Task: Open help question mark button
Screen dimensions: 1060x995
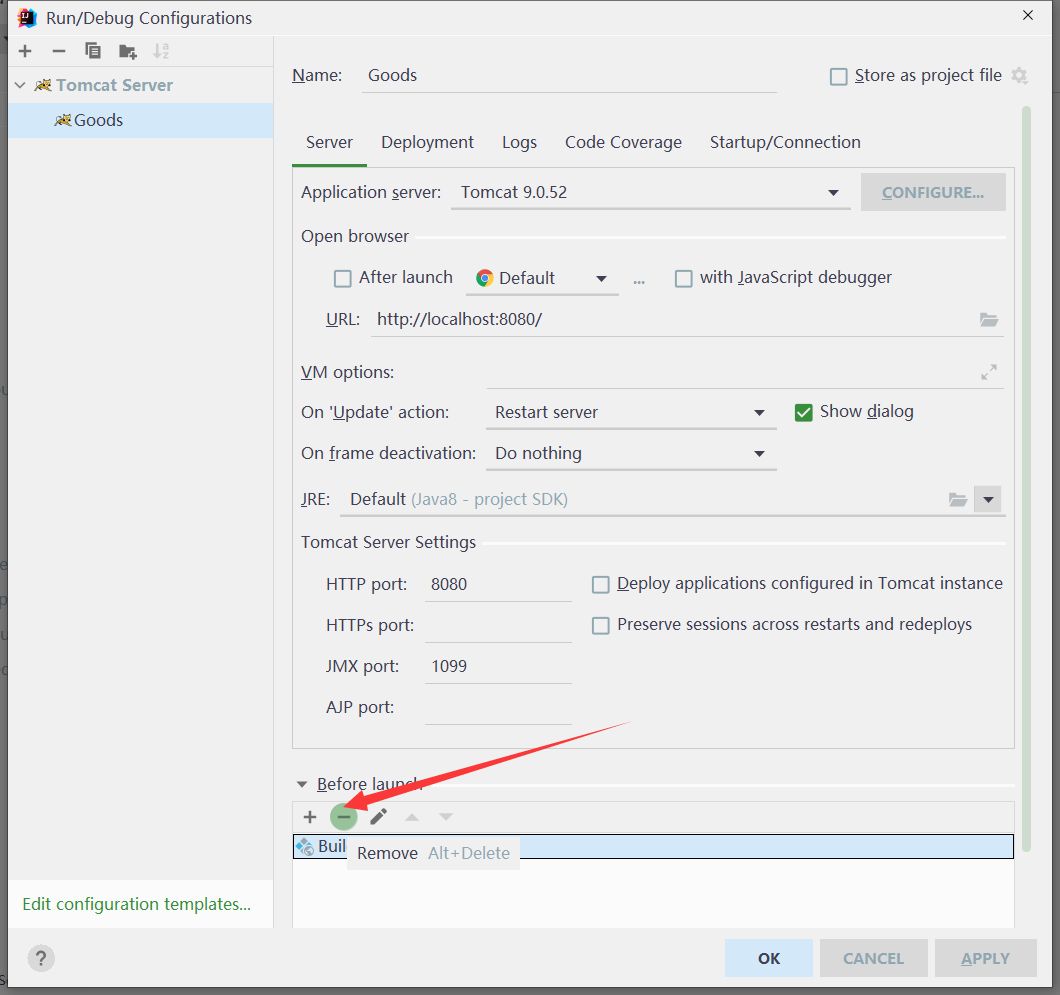Action: (41, 958)
